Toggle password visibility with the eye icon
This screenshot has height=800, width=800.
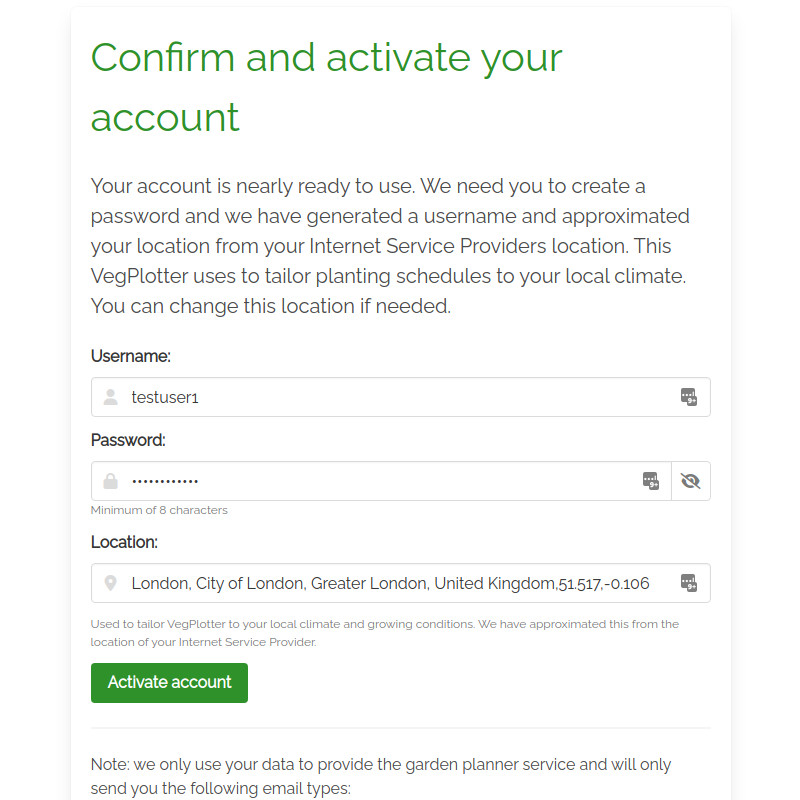(x=690, y=481)
